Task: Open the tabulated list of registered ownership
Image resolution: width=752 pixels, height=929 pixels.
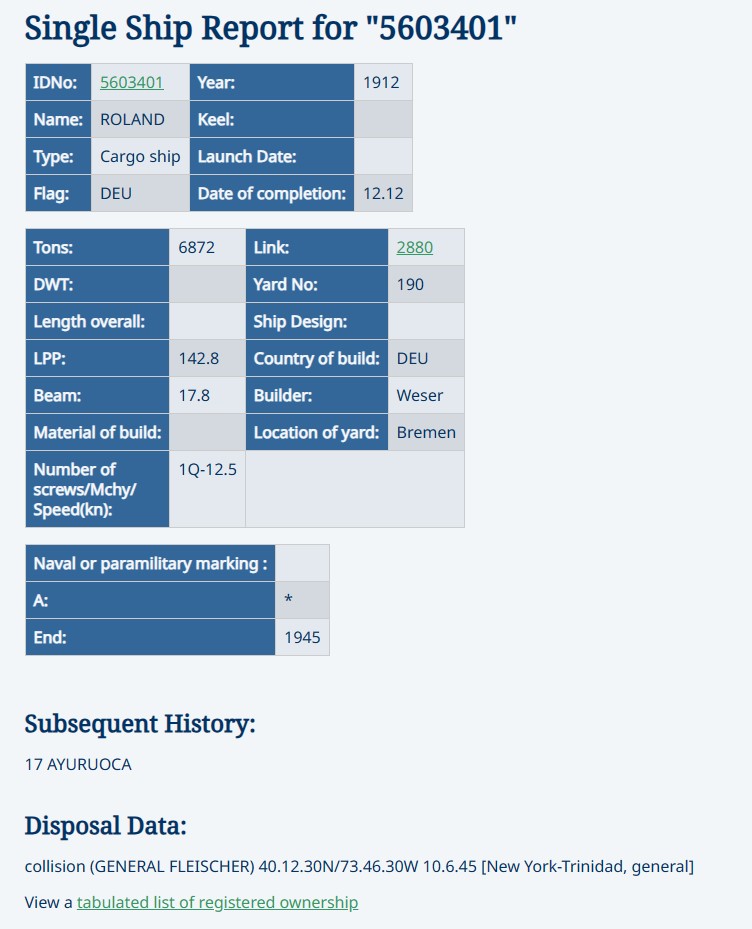Action: pyautogui.click(x=217, y=902)
